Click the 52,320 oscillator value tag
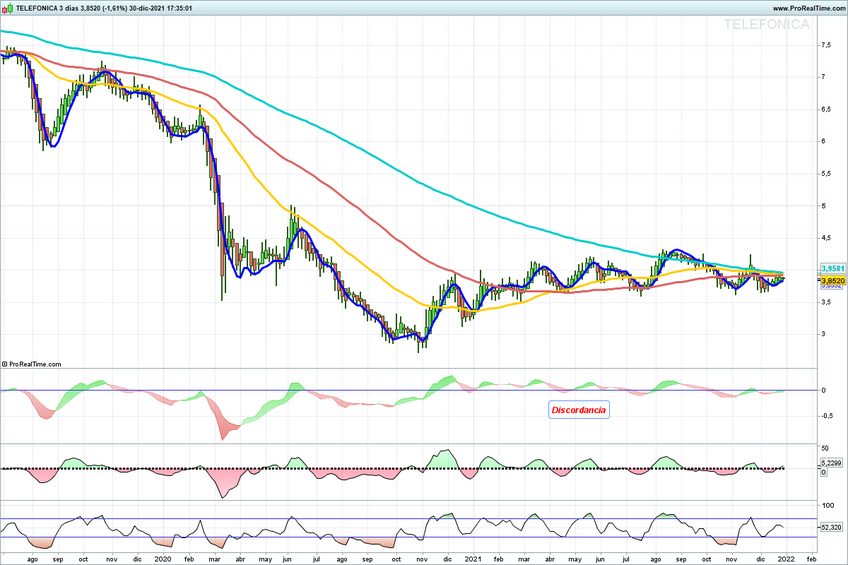 [831, 527]
